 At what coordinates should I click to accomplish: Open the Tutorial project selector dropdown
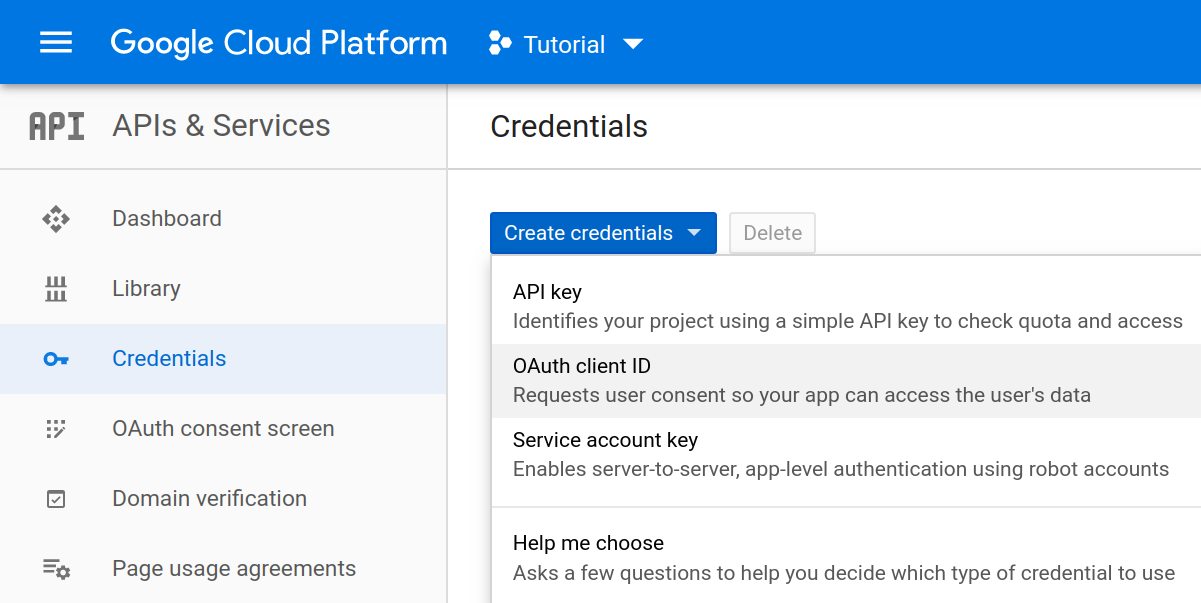click(x=634, y=45)
